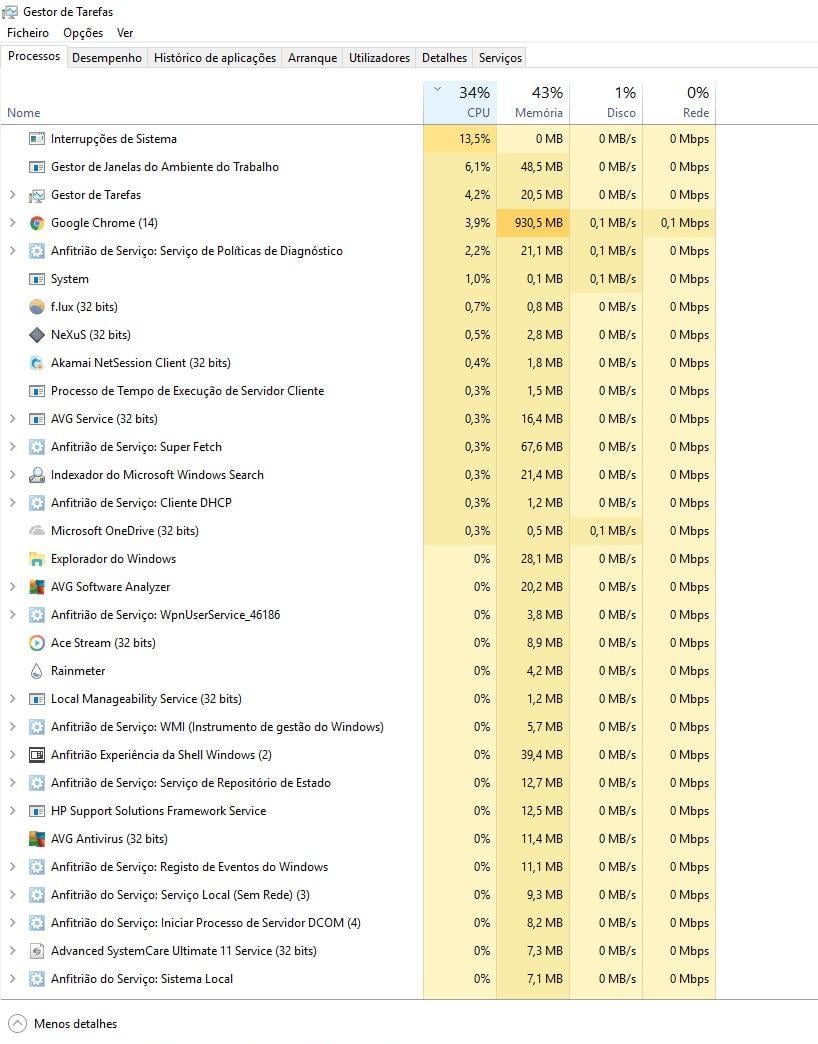Open the Opções menu

pos(83,33)
